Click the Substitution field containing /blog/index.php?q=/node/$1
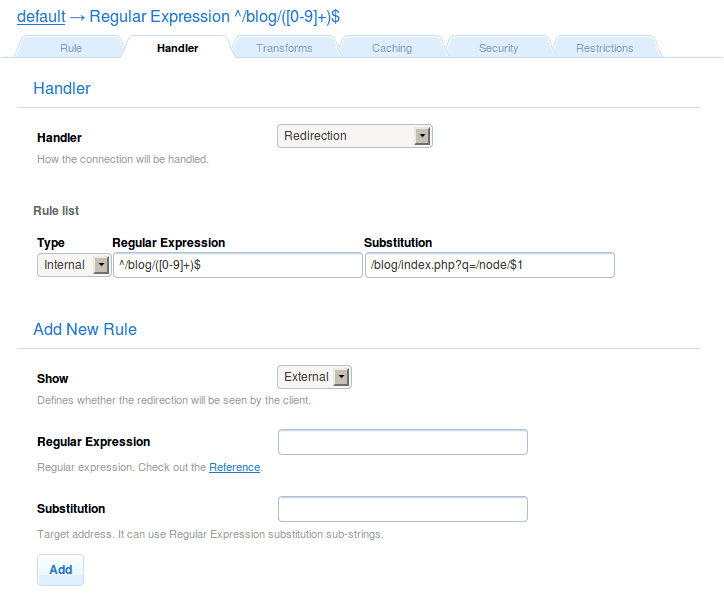This screenshot has height=598, width=724. [x=489, y=265]
